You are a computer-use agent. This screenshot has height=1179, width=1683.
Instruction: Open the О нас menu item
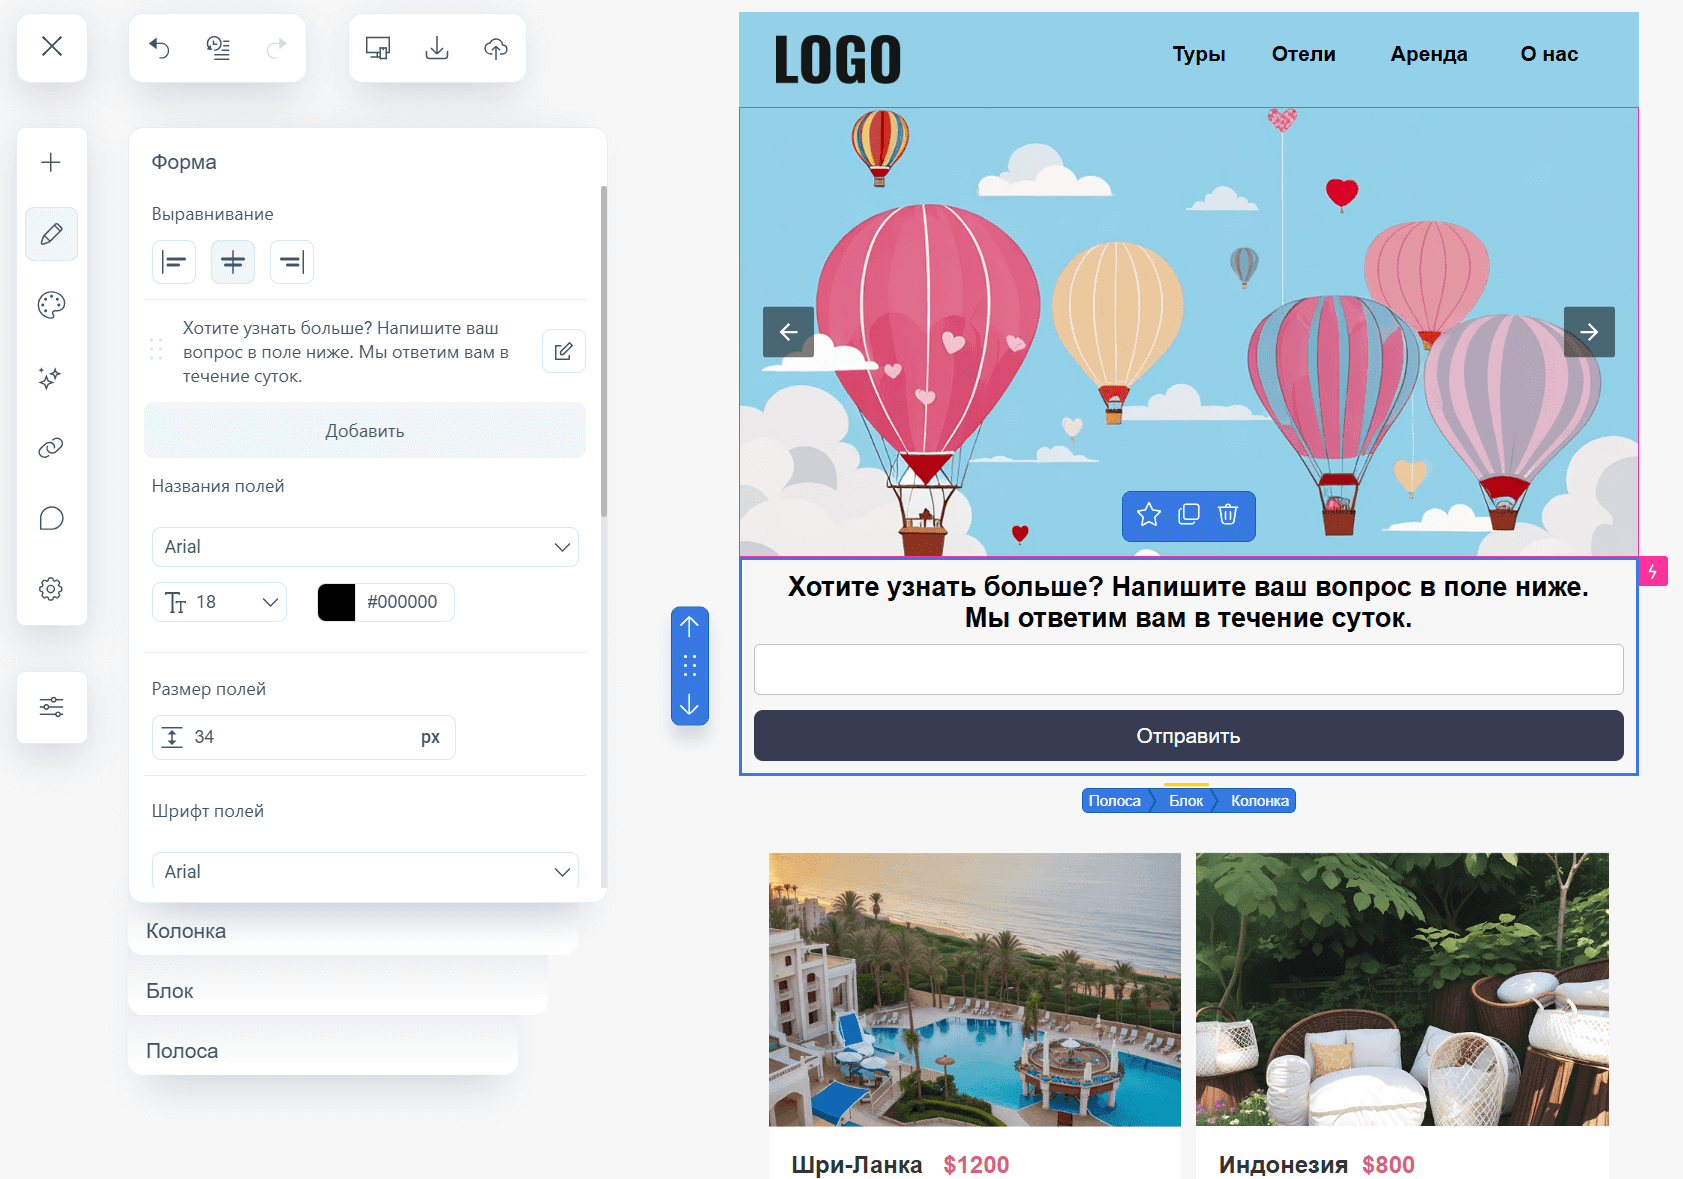[x=1549, y=54]
